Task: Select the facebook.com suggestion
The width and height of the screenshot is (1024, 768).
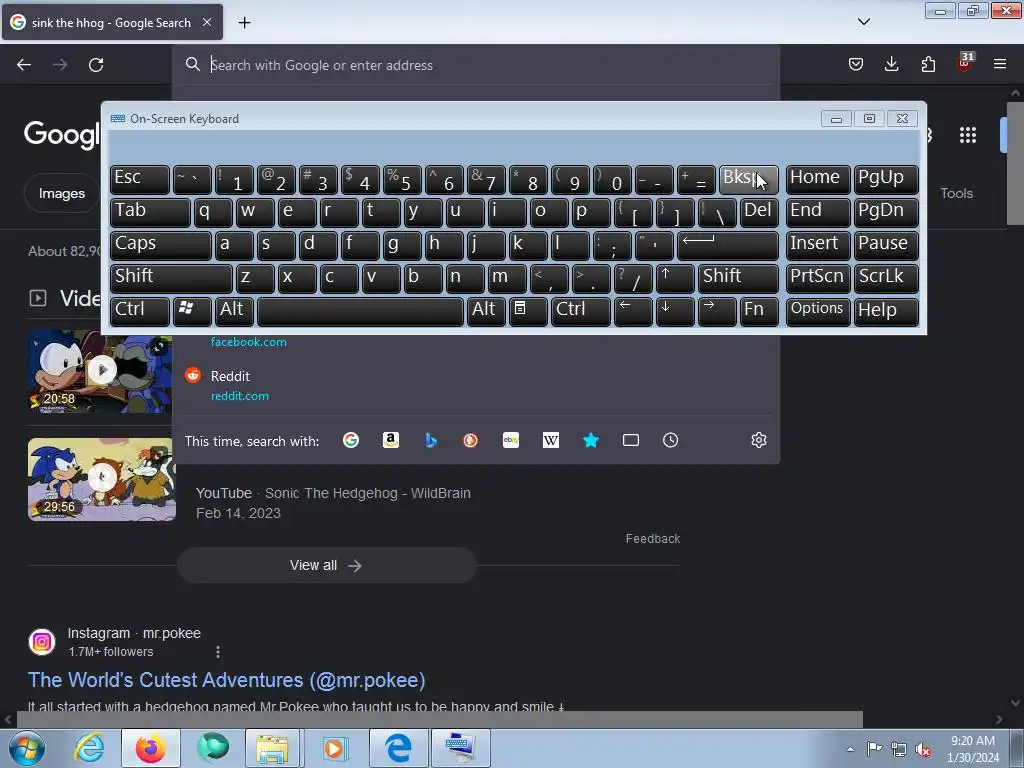Action: [x=248, y=342]
